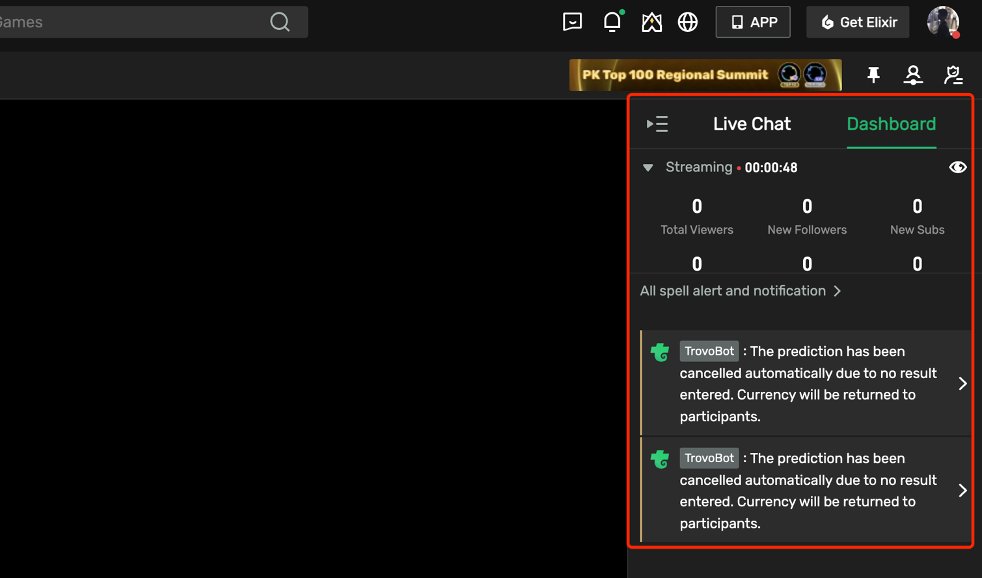The width and height of the screenshot is (982, 578).
Task: Open All spell alert and notification
Action: (x=740, y=291)
